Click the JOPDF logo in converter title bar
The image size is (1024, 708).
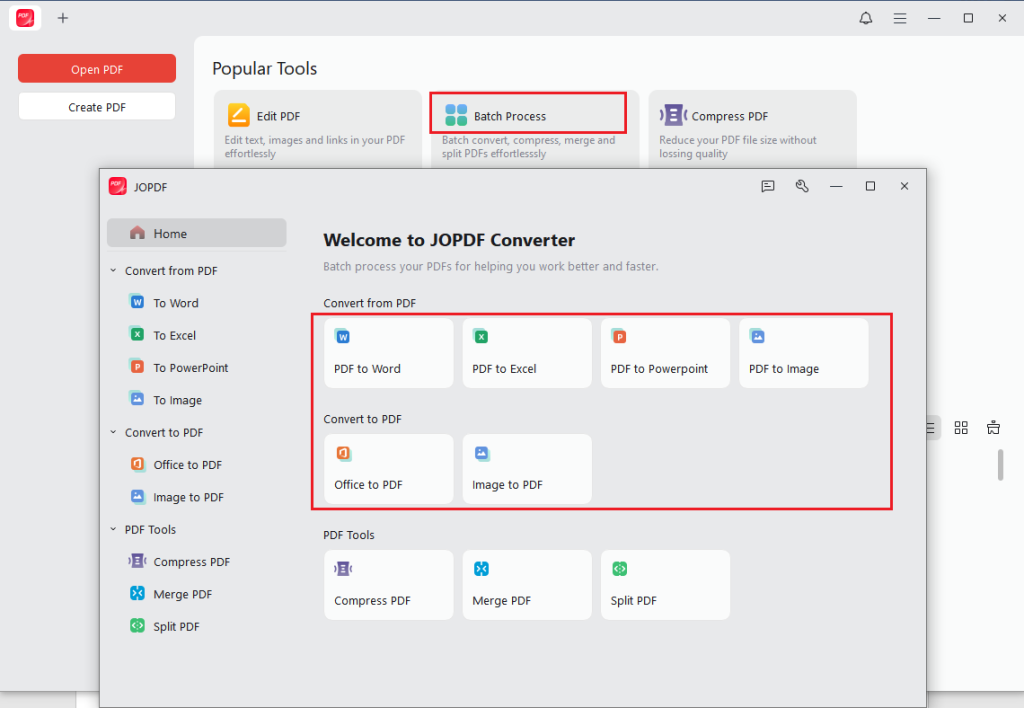(x=118, y=186)
